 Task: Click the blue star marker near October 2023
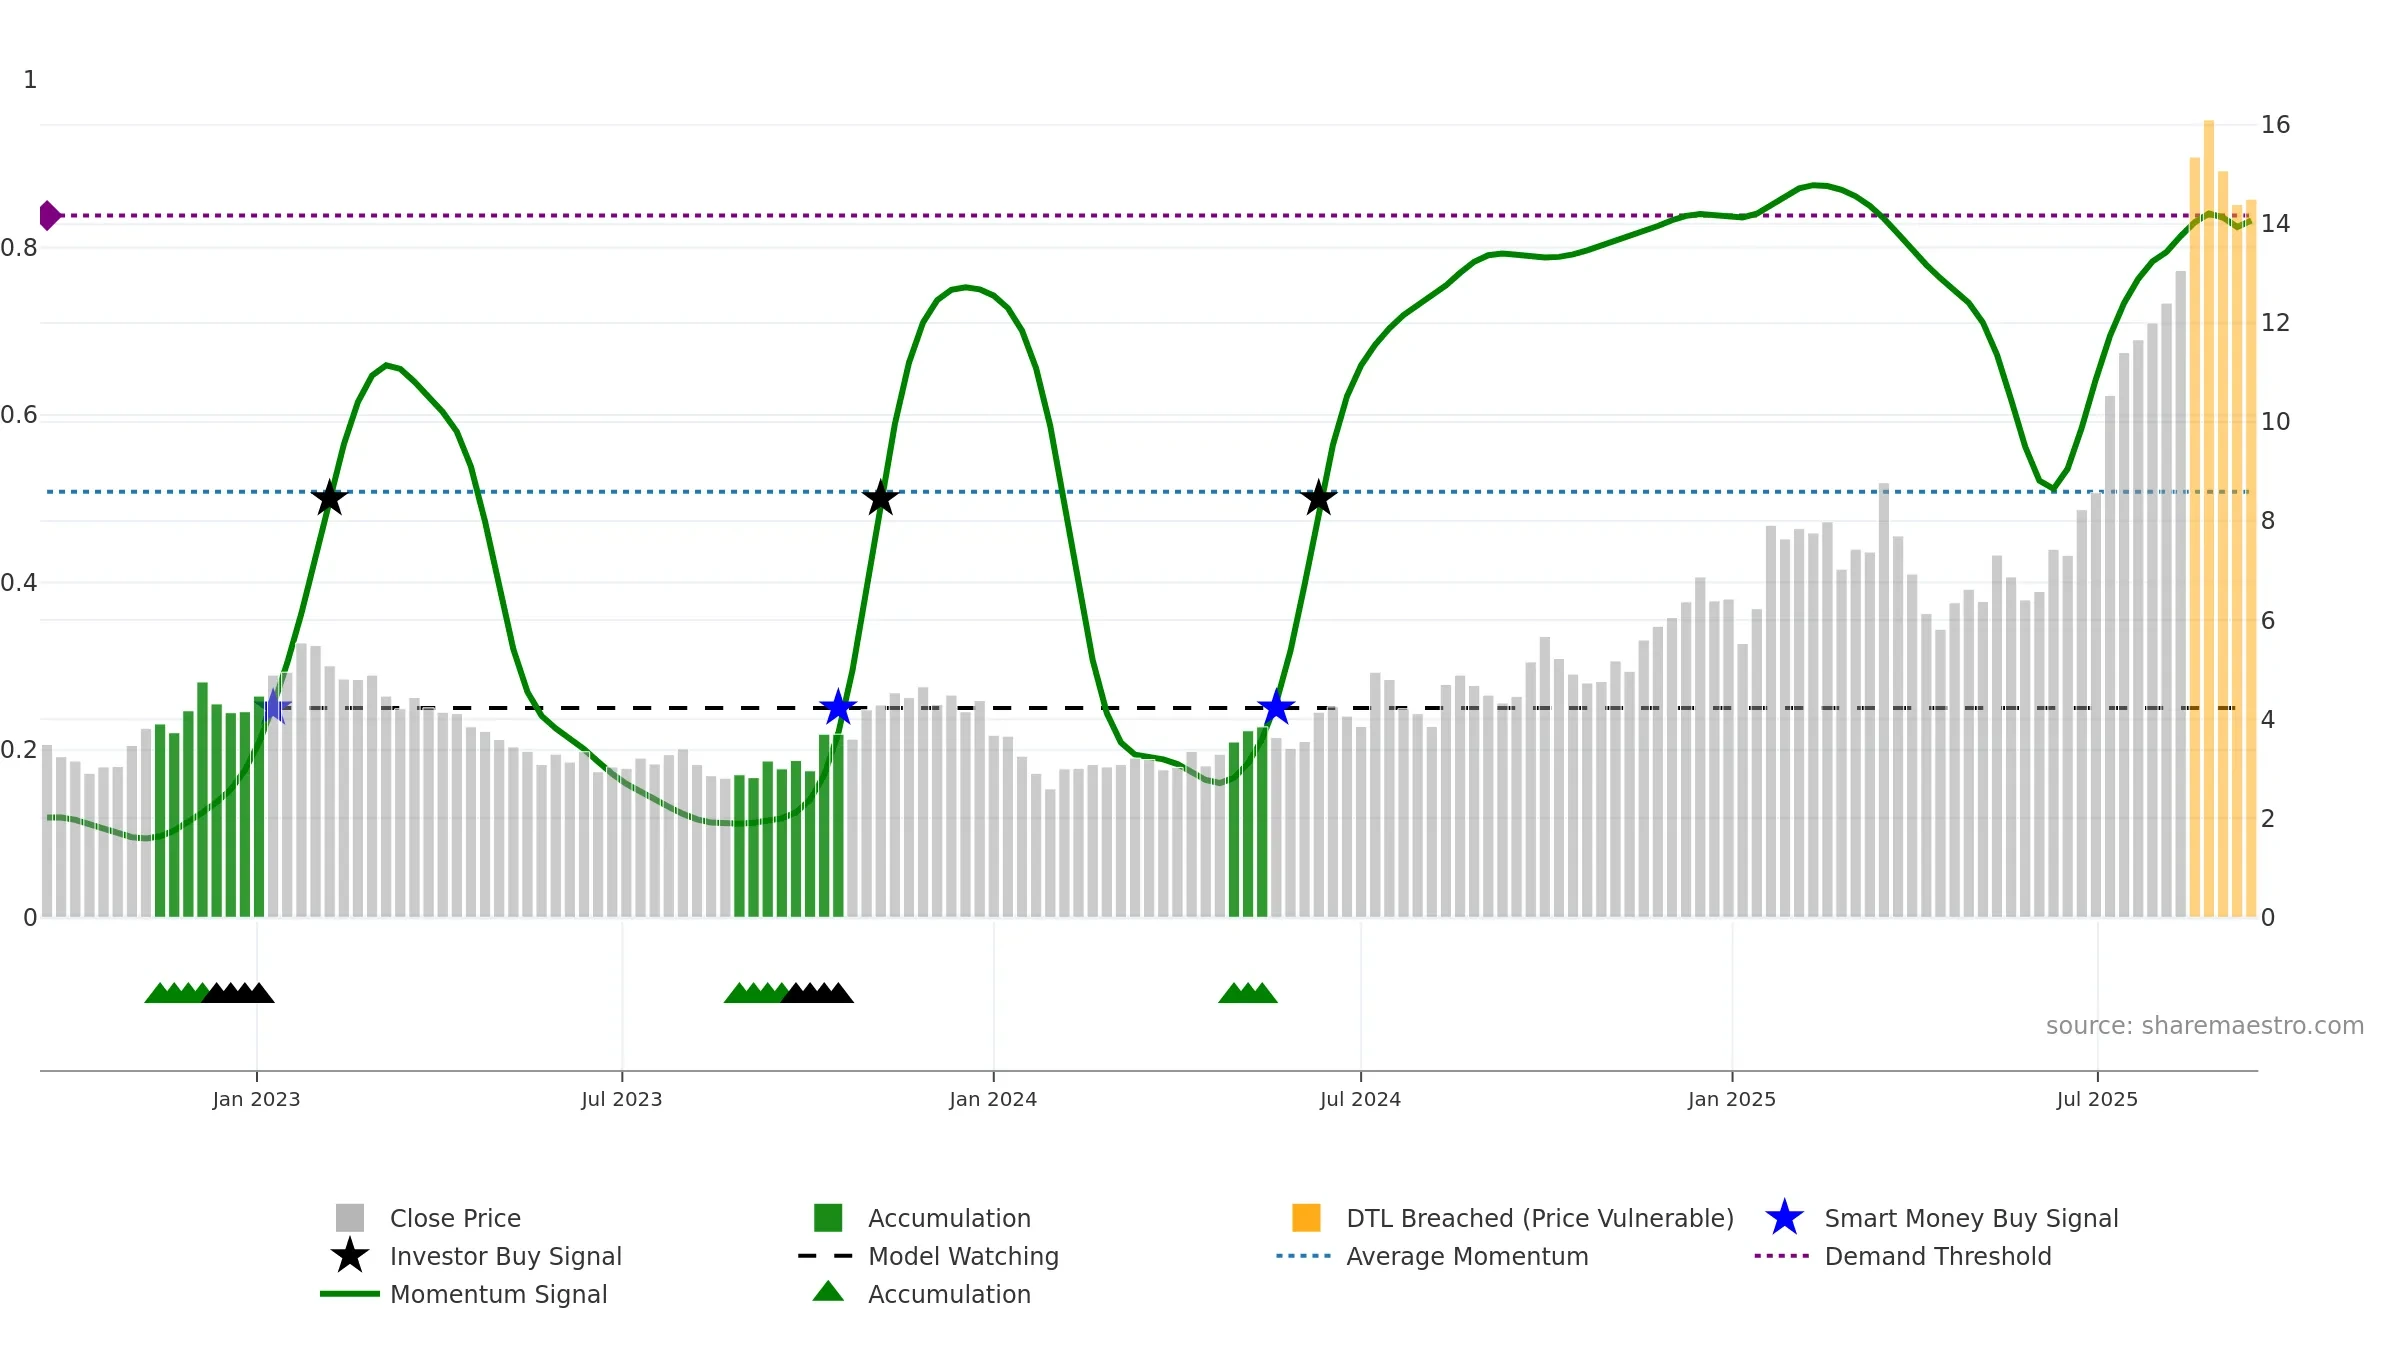coord(838,707)
